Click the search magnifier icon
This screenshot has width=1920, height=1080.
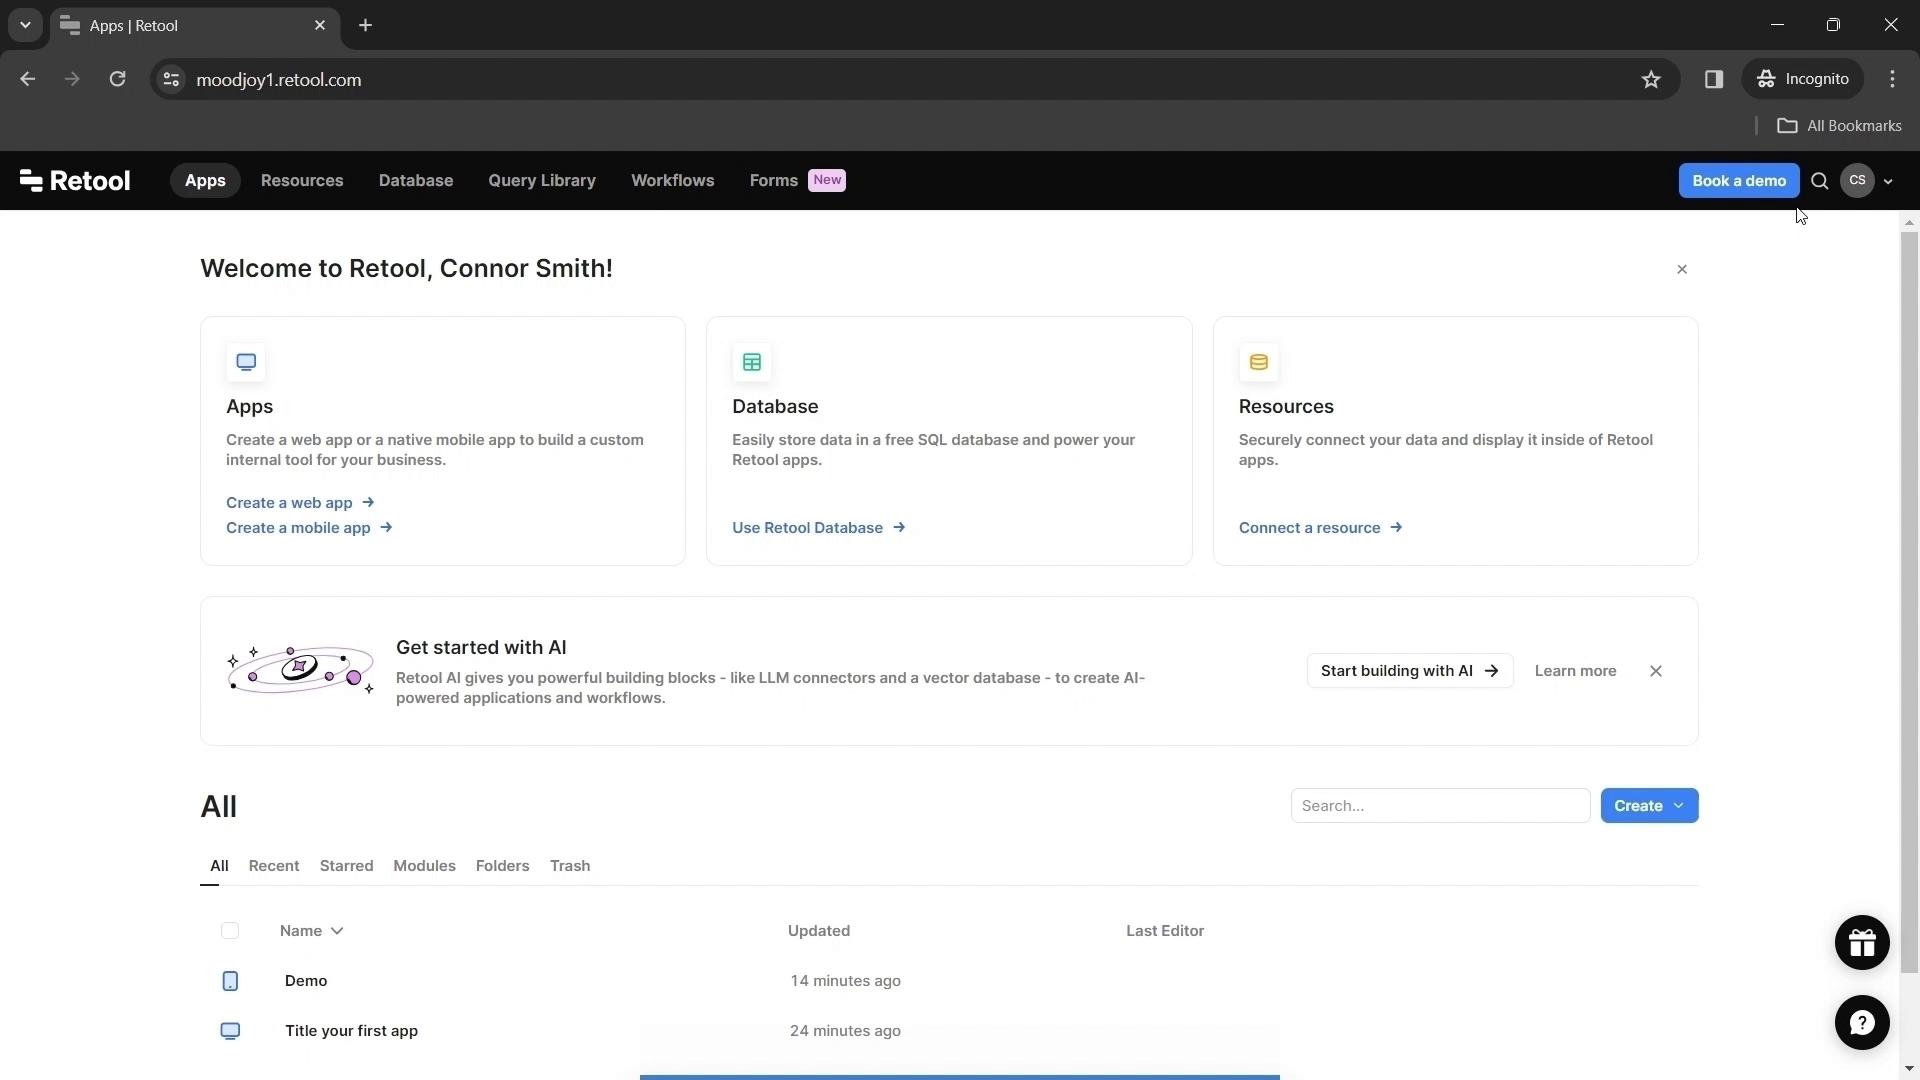[1818, 179]
